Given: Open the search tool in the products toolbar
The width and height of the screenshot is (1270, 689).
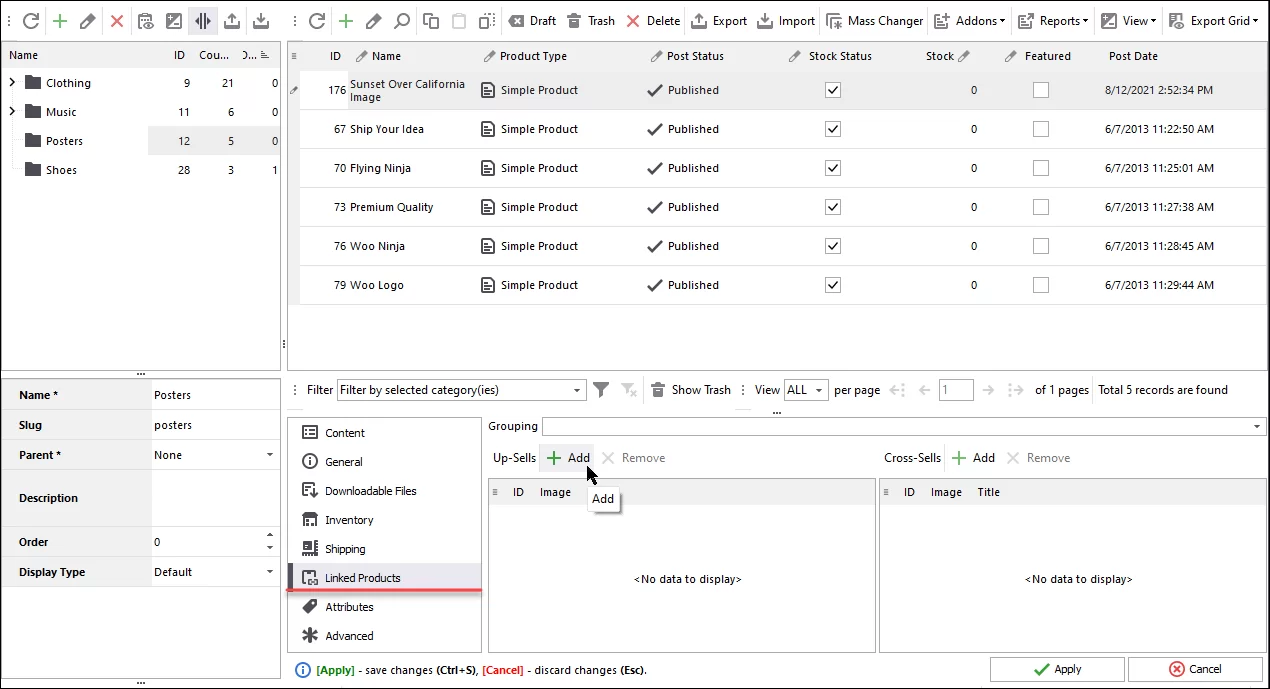Looking at the screenshot, I should pyautogui.click(x=401, y=20).
